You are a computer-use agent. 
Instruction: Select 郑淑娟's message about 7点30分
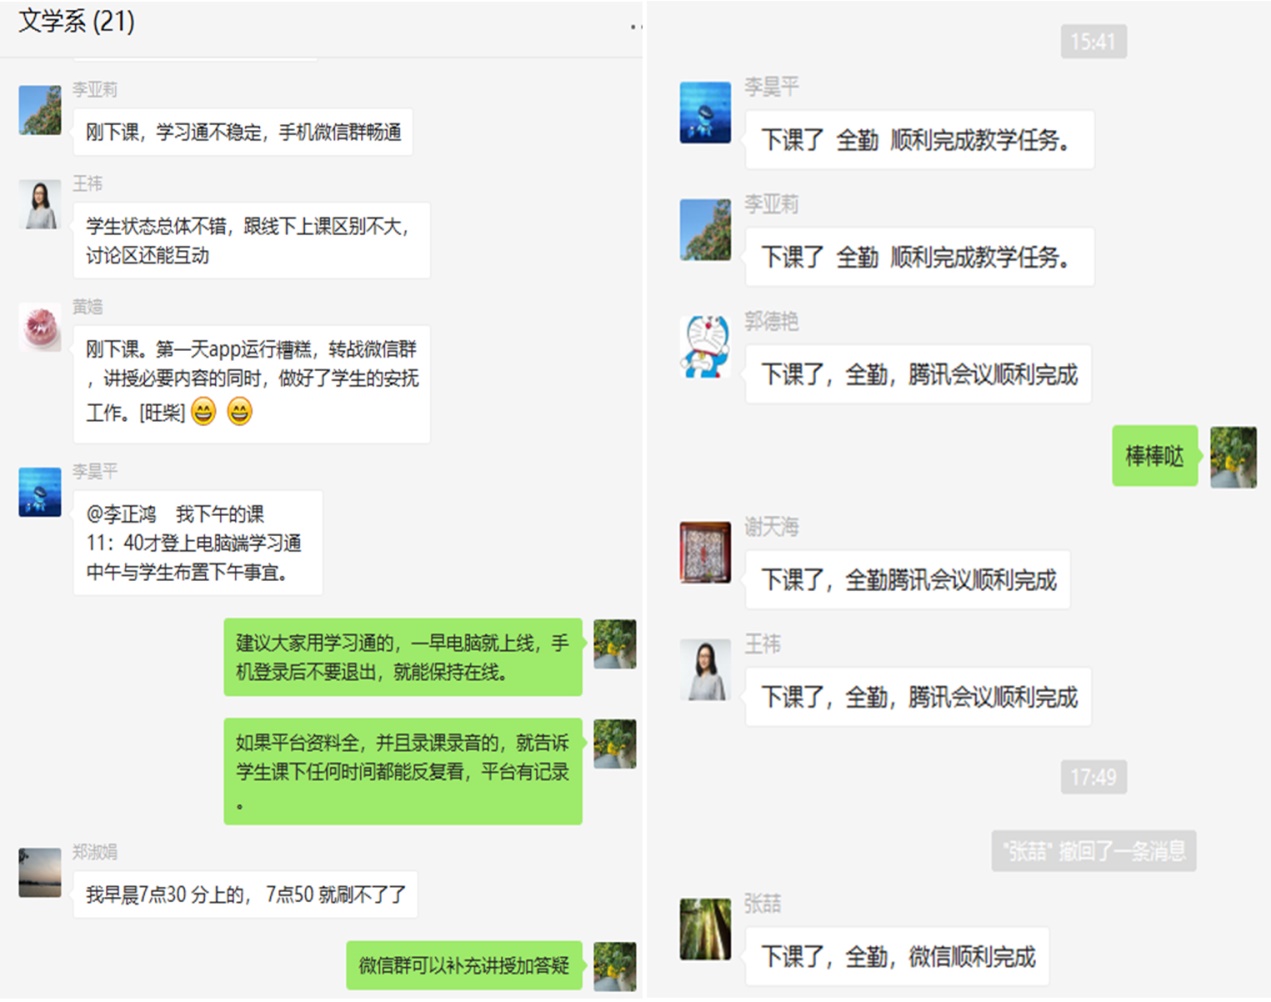click(245, 894)
